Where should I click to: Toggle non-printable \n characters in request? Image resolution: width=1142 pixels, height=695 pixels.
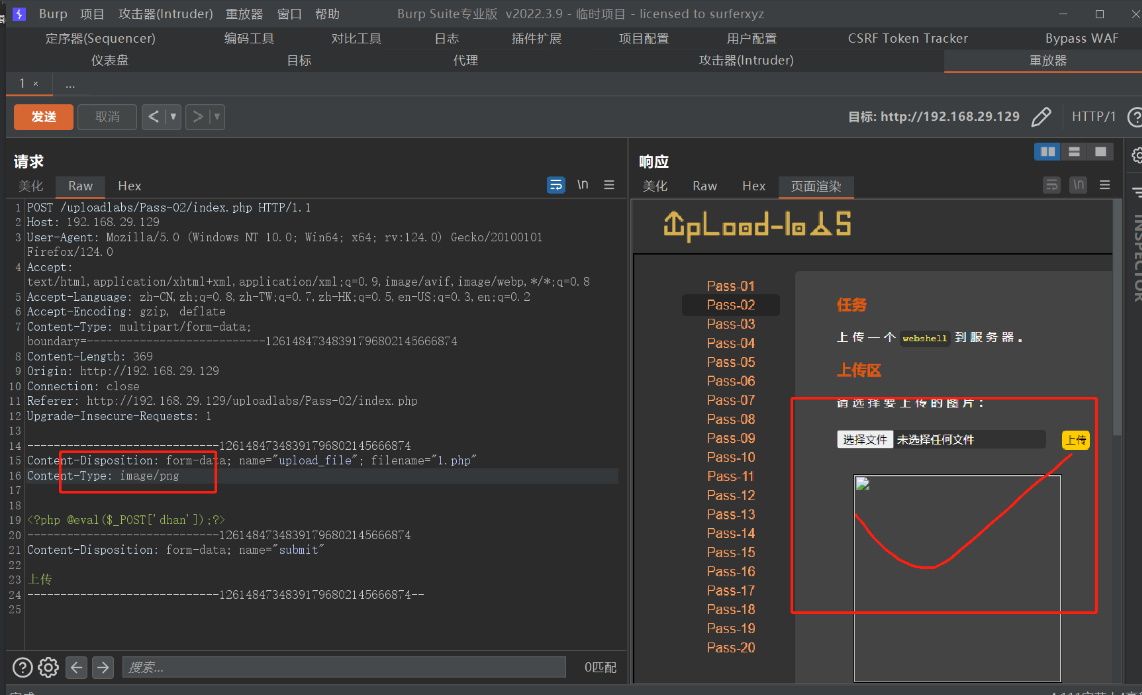(x=583, y=185)
